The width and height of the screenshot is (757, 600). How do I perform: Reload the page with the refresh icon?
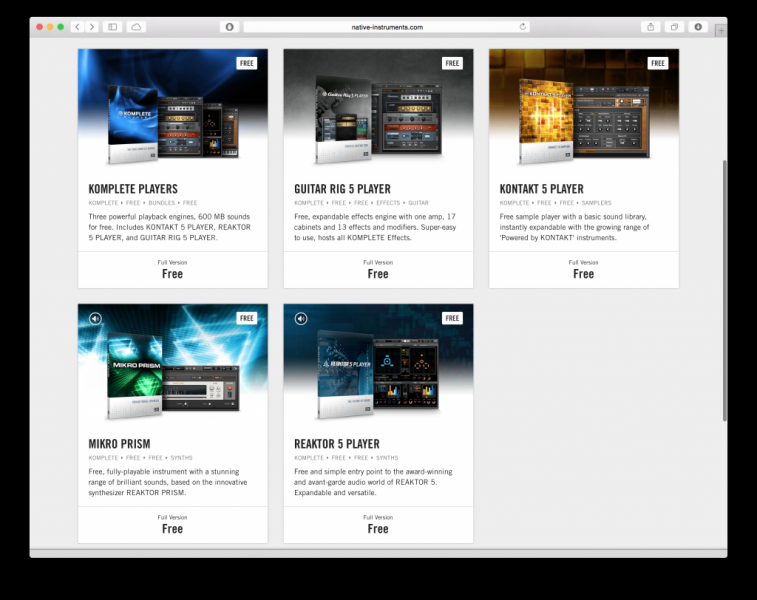click(x=522, y=27)
